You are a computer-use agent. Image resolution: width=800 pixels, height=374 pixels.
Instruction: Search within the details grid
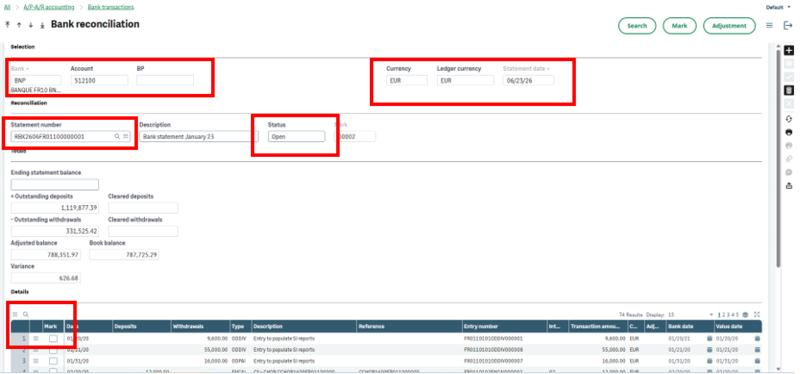pyautogui.click(x=26, y=314)
